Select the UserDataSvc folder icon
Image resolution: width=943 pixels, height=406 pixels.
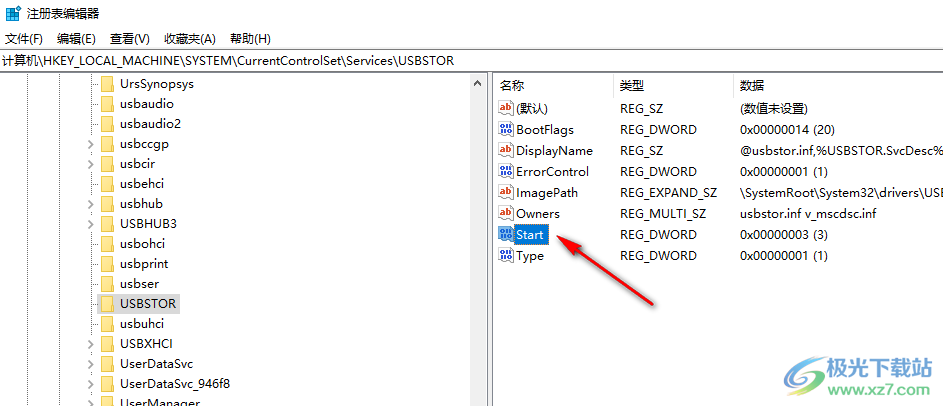107,364
